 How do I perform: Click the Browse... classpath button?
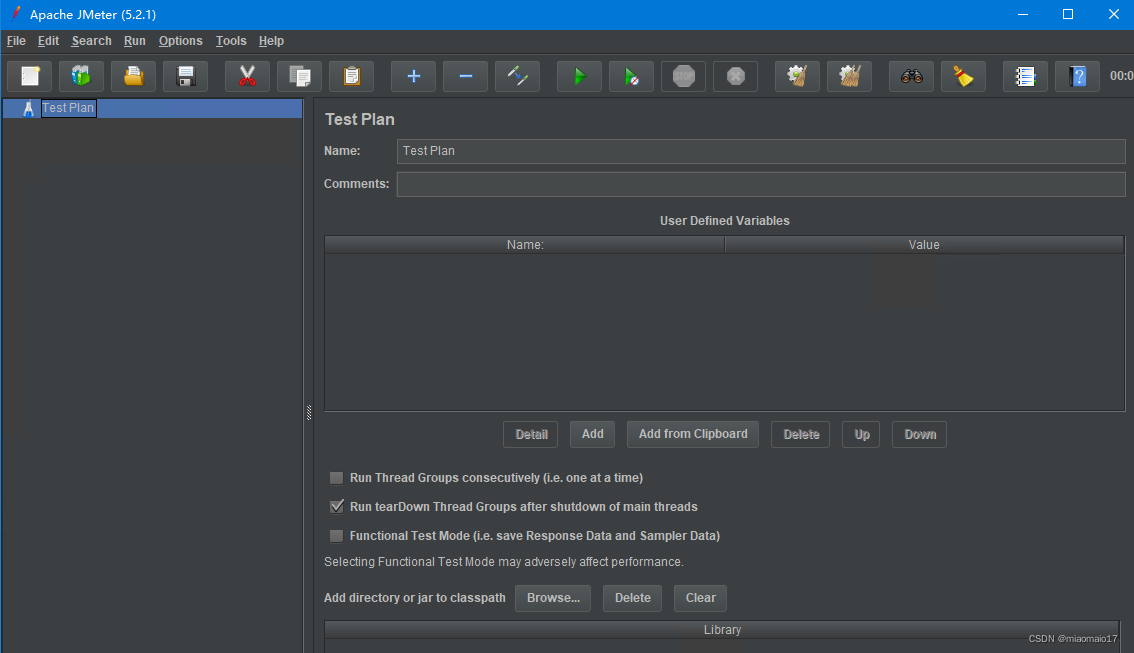(x=553, y=598)
